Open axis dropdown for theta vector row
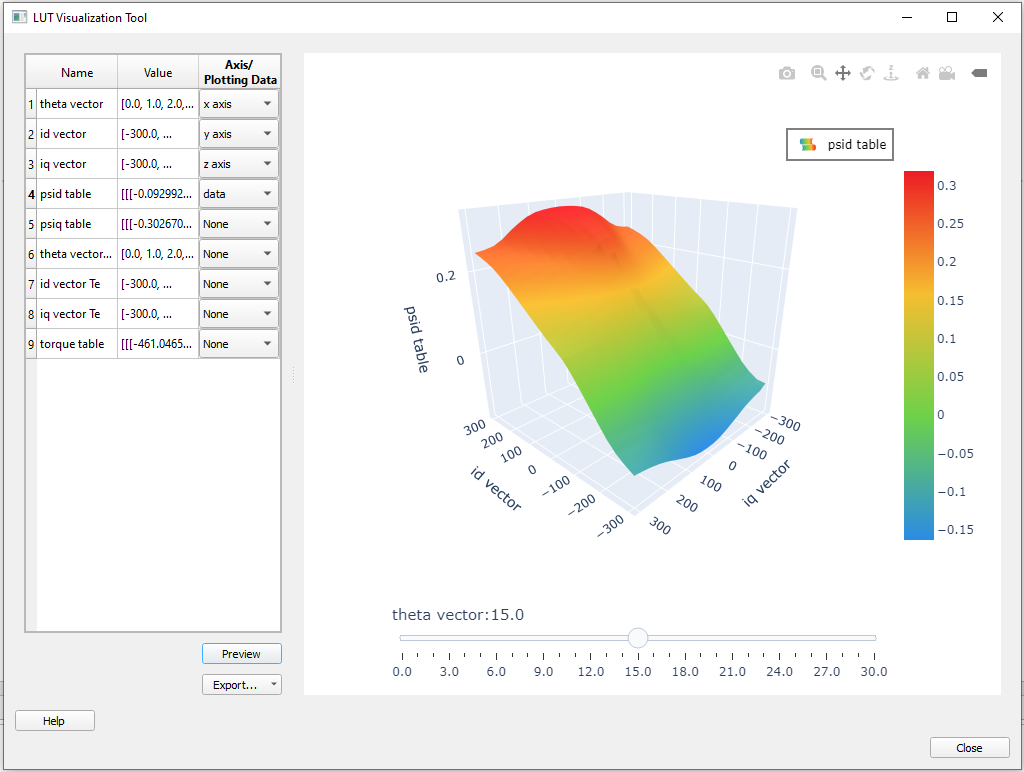This screenshot has width=1024, height=772. coord(239,104)
